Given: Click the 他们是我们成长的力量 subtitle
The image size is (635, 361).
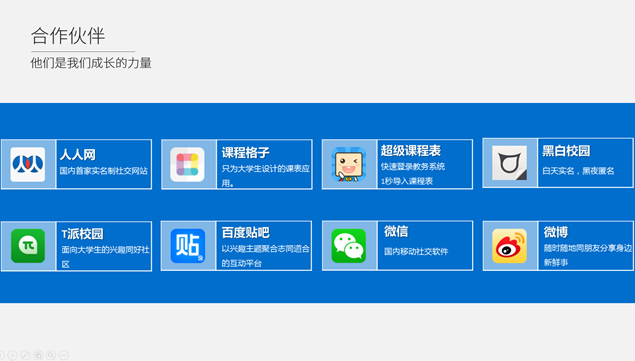Looking at the screenshot, I should coord(91,63).
